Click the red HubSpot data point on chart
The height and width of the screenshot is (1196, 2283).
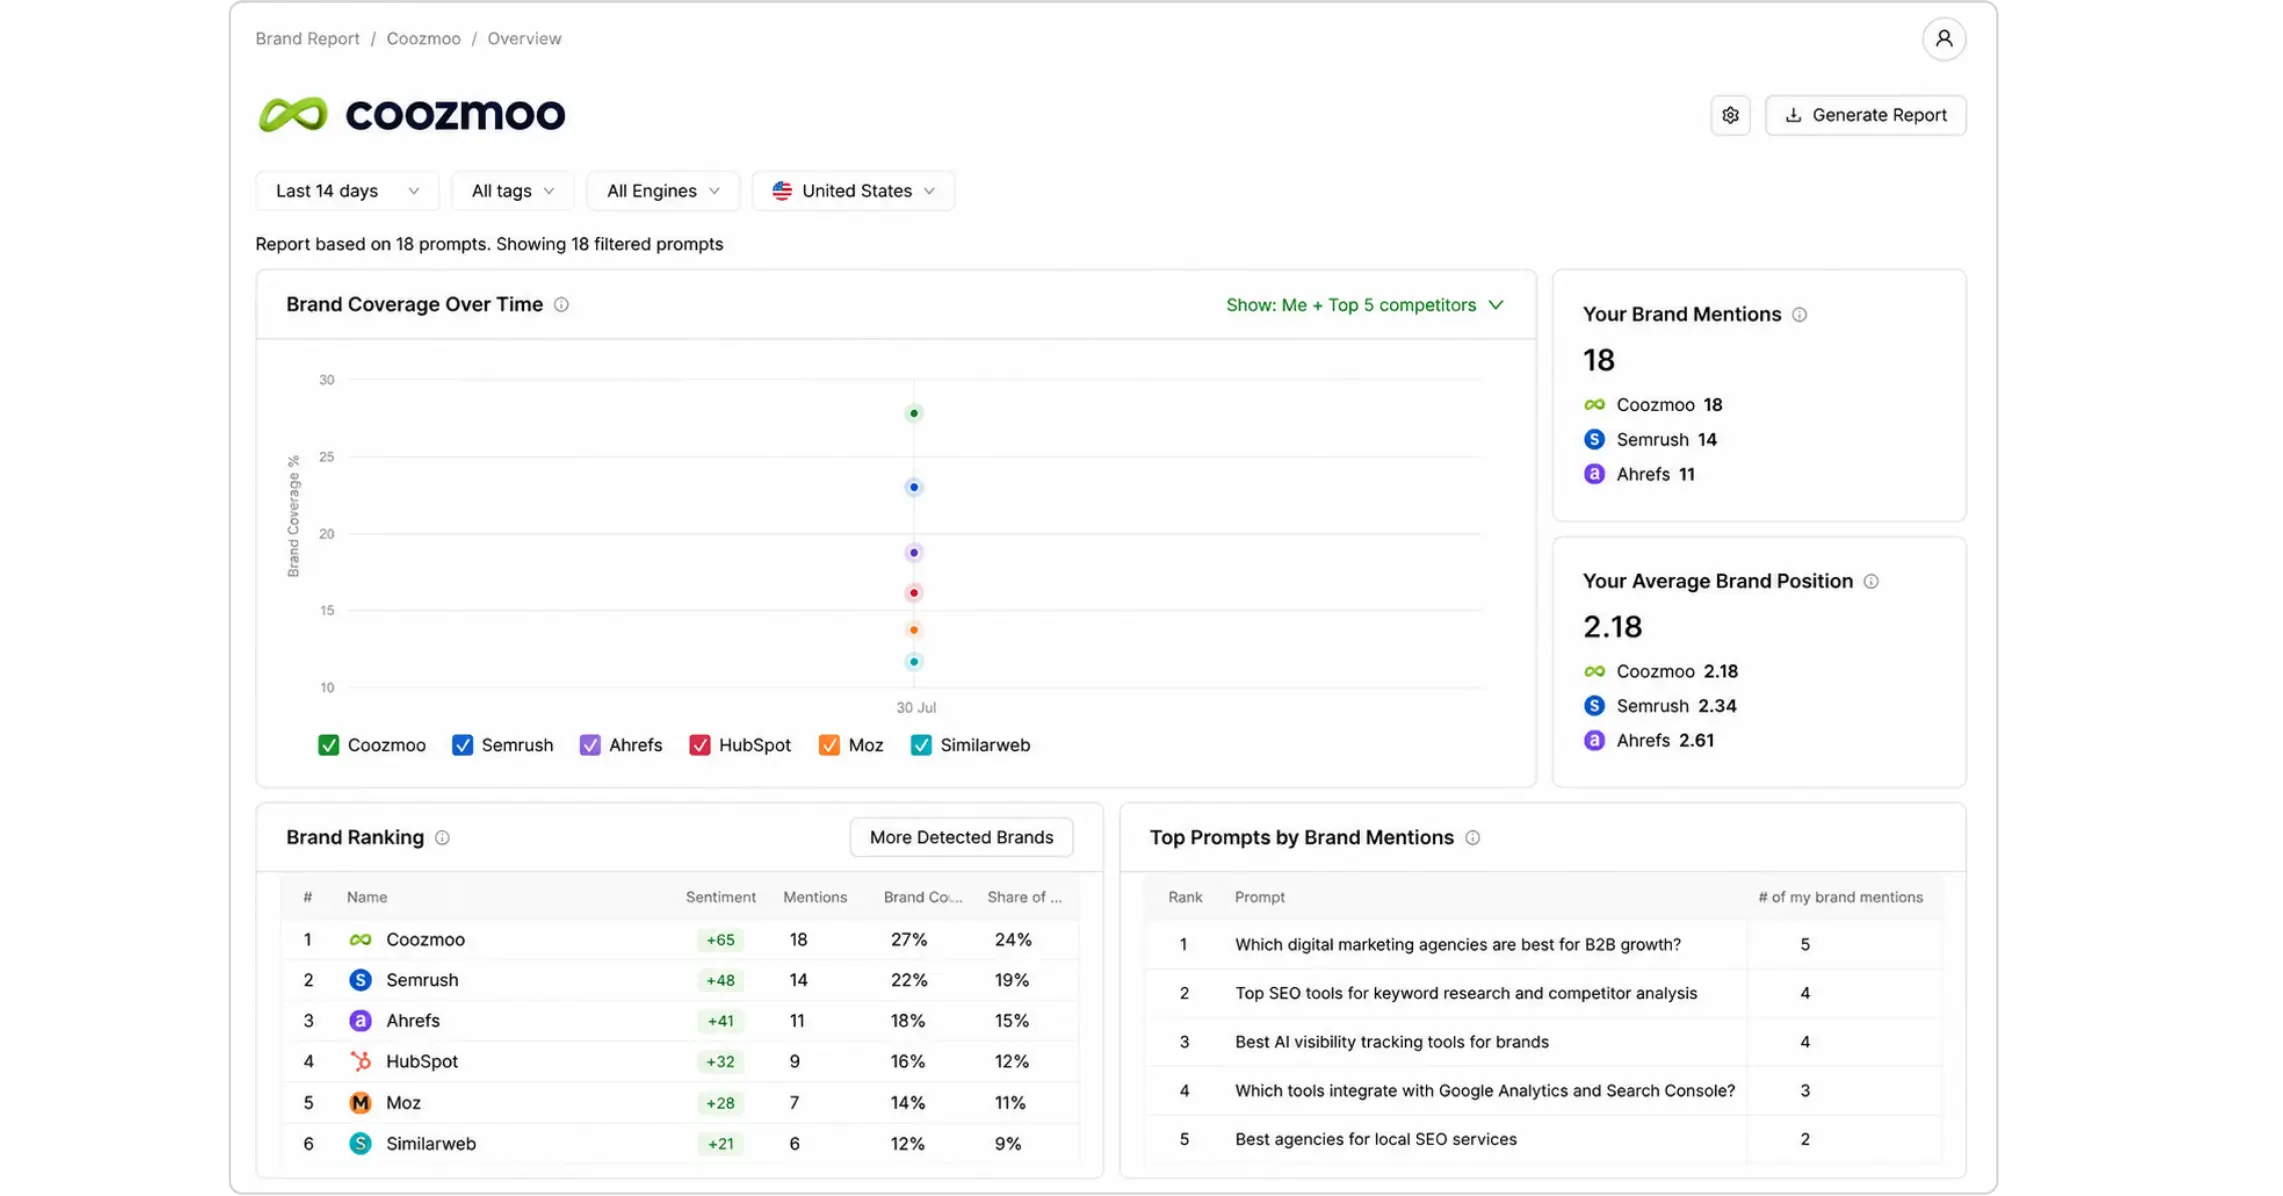pyautogui.click(x=913, y=594)
